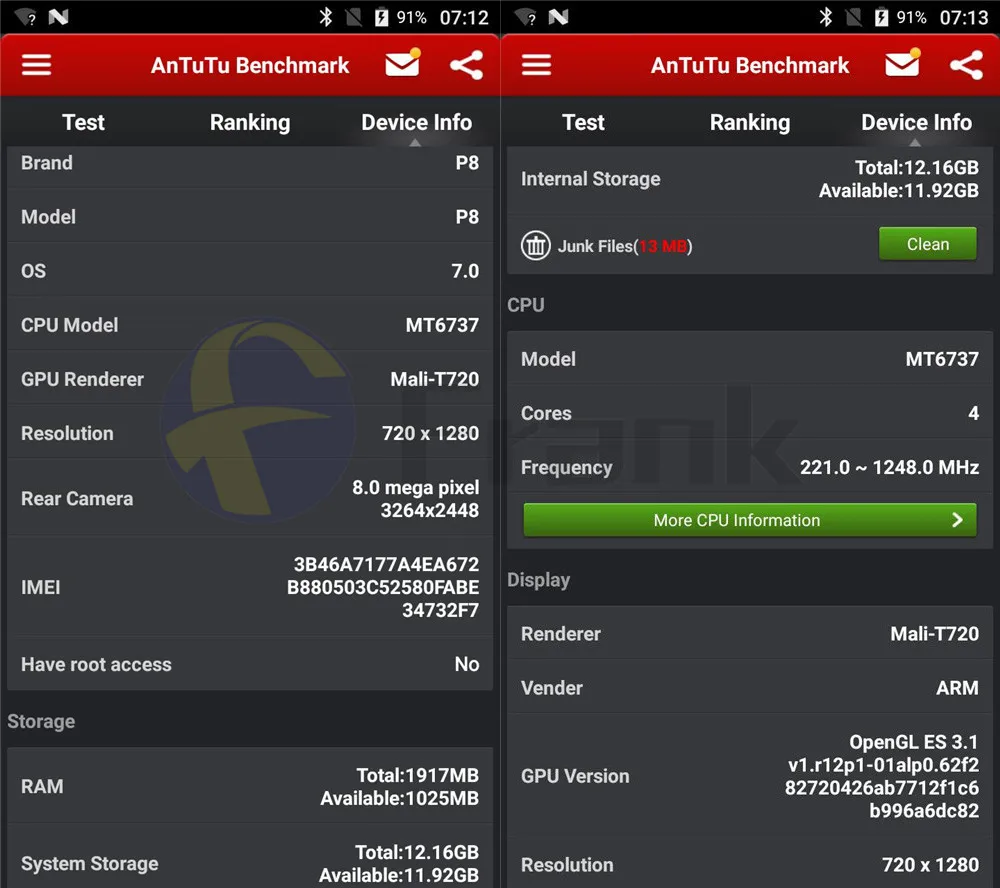
Task: Switch to Ranking tab in right screenshot
Action: 750,122
